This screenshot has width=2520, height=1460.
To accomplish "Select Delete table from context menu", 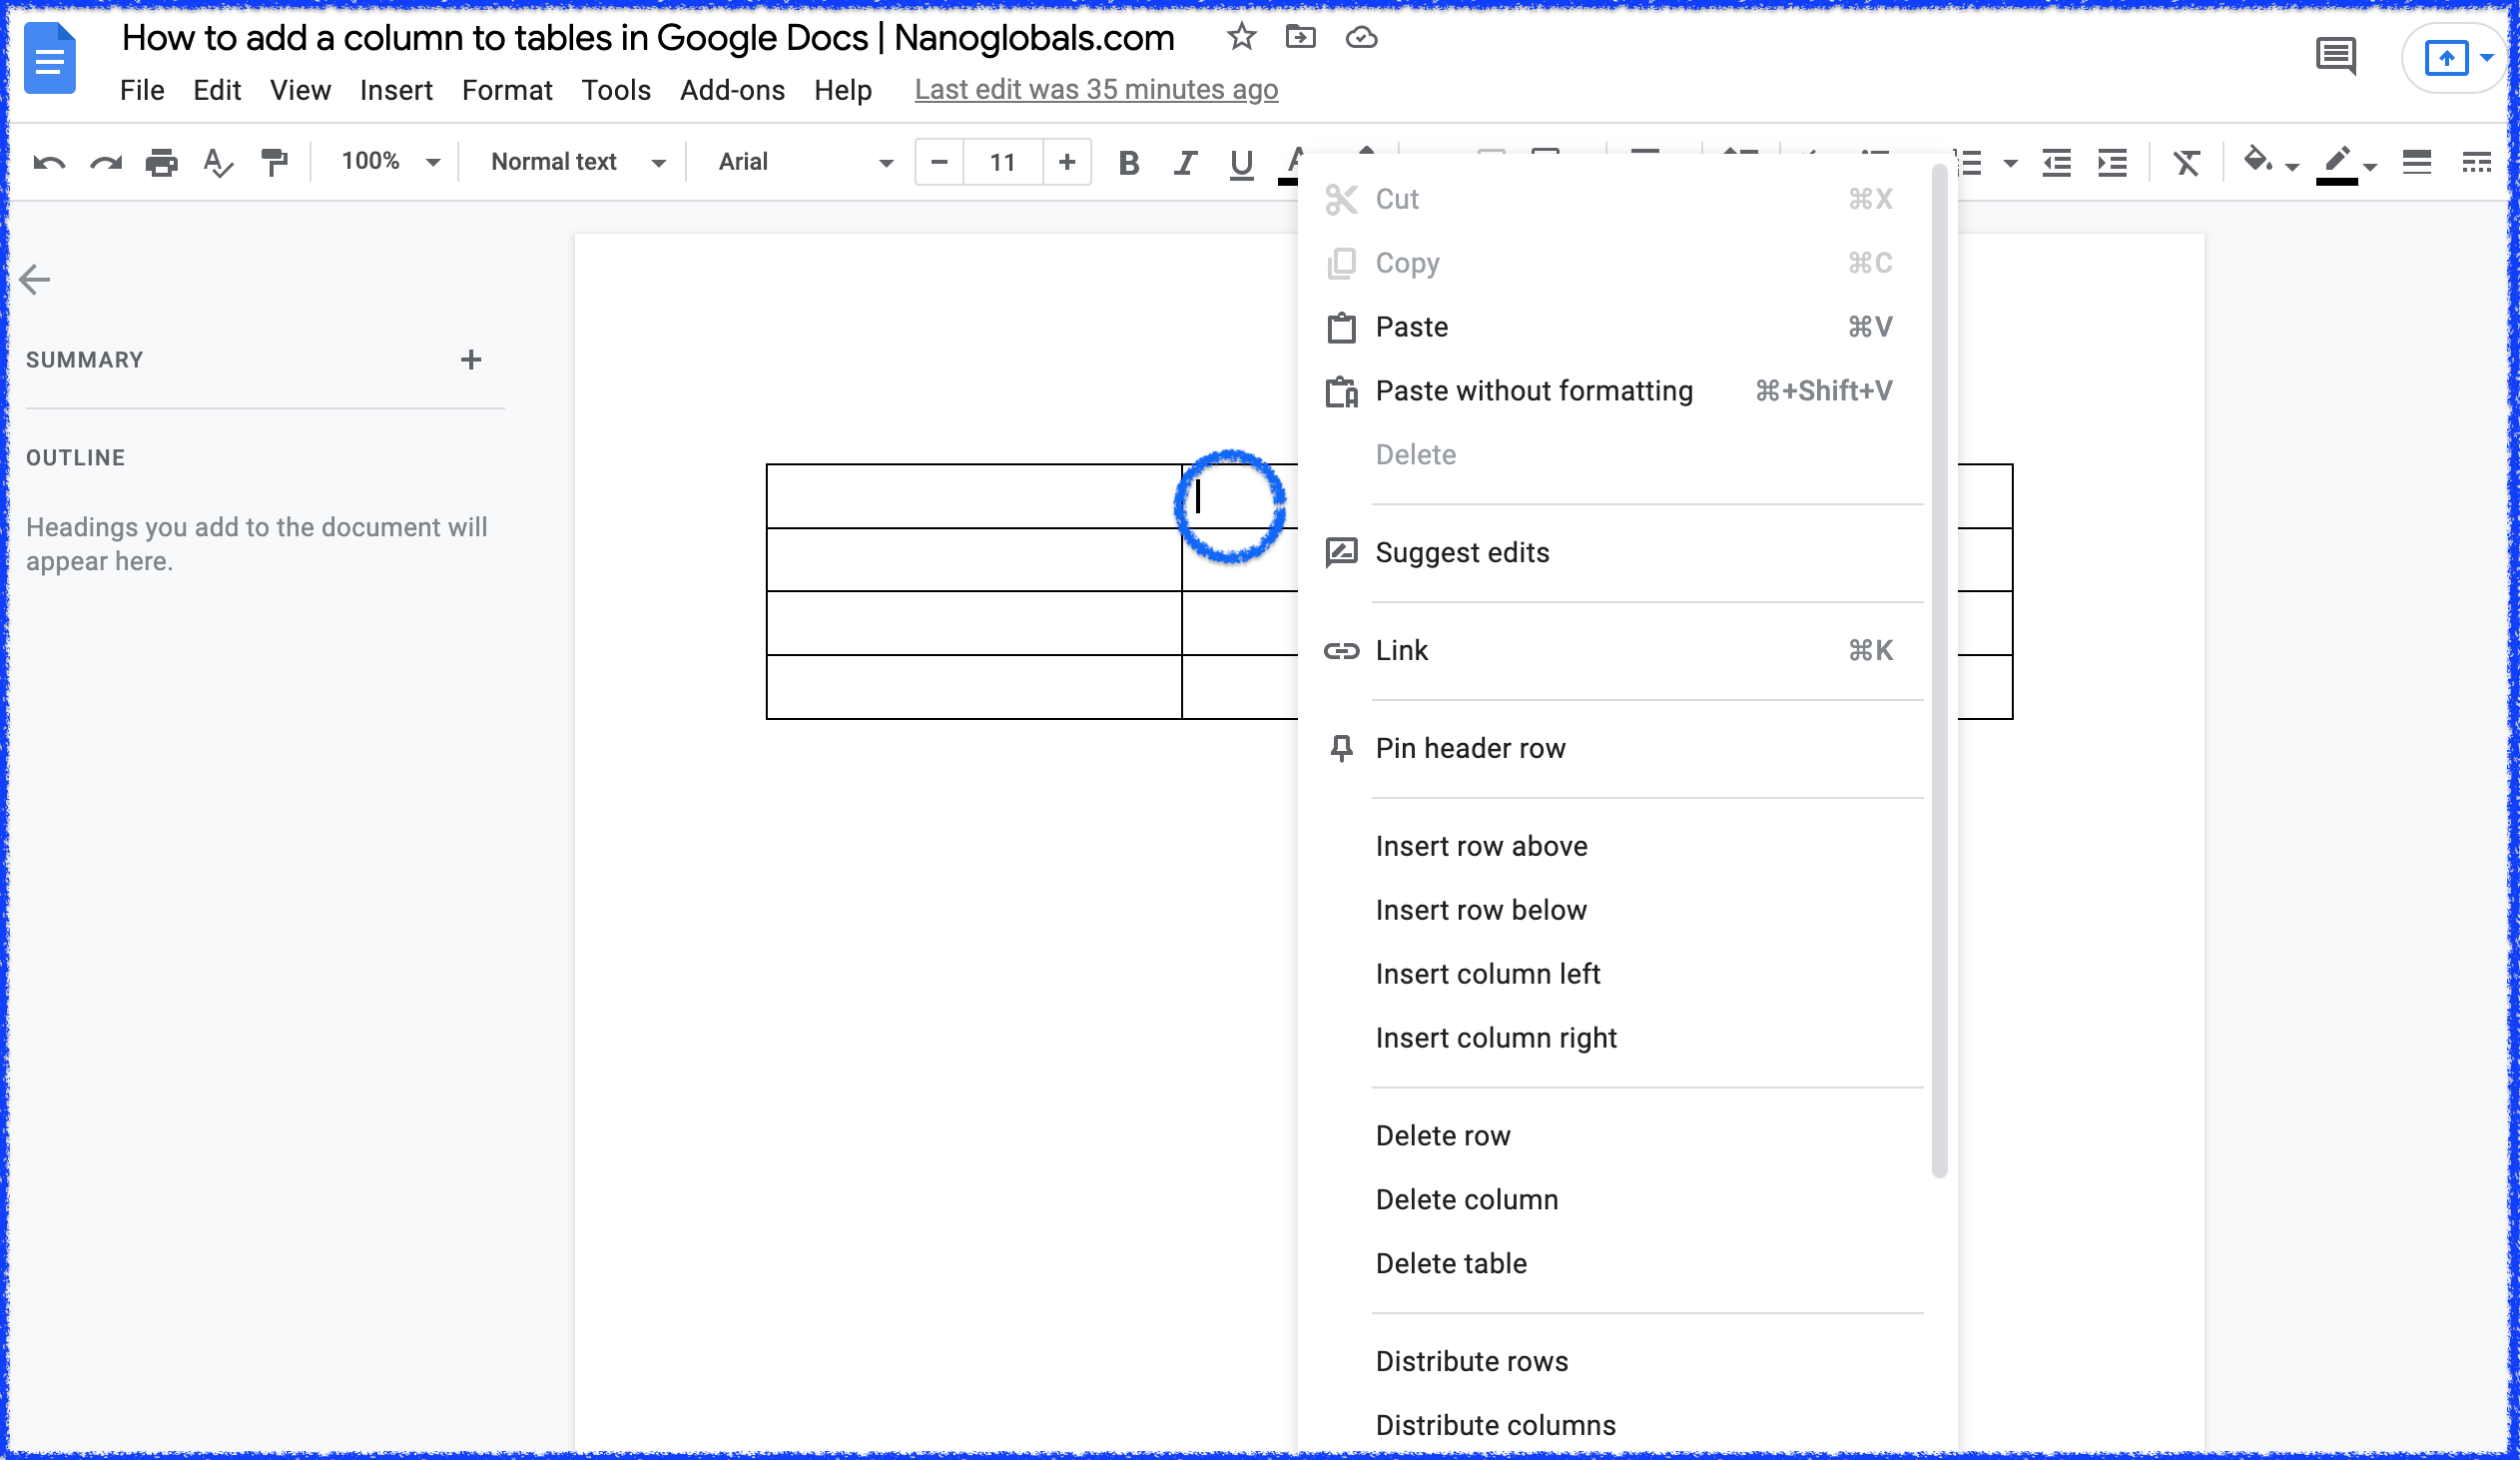I will click(1450, 1263).
